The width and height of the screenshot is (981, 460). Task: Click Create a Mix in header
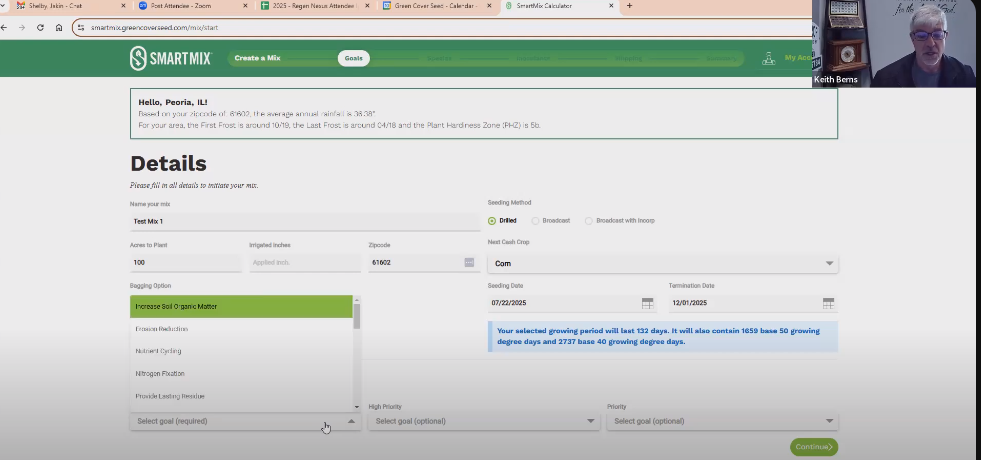[257, 58]
